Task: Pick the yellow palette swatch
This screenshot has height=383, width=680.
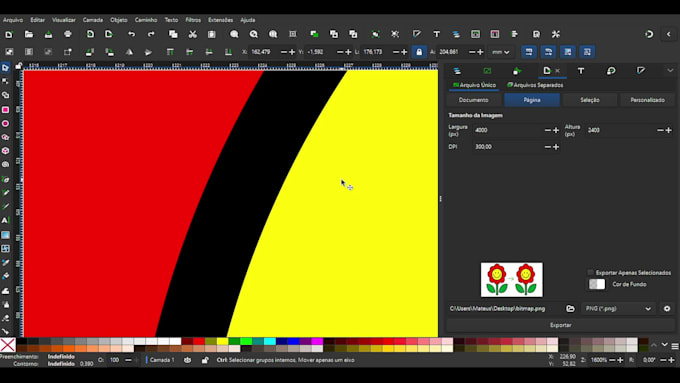Action: click(222, 342)
